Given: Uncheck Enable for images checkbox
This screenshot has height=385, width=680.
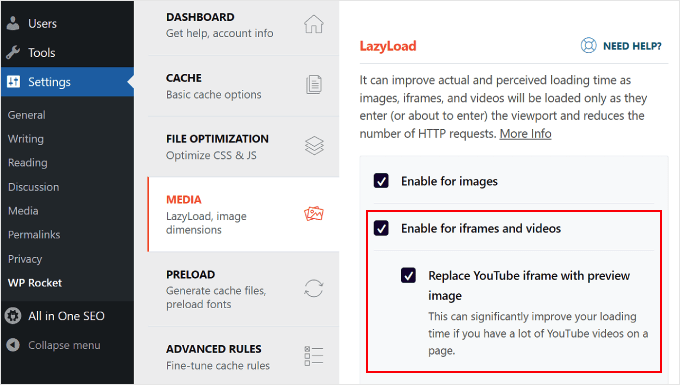Looking at the screenshot, I should 381,181.
